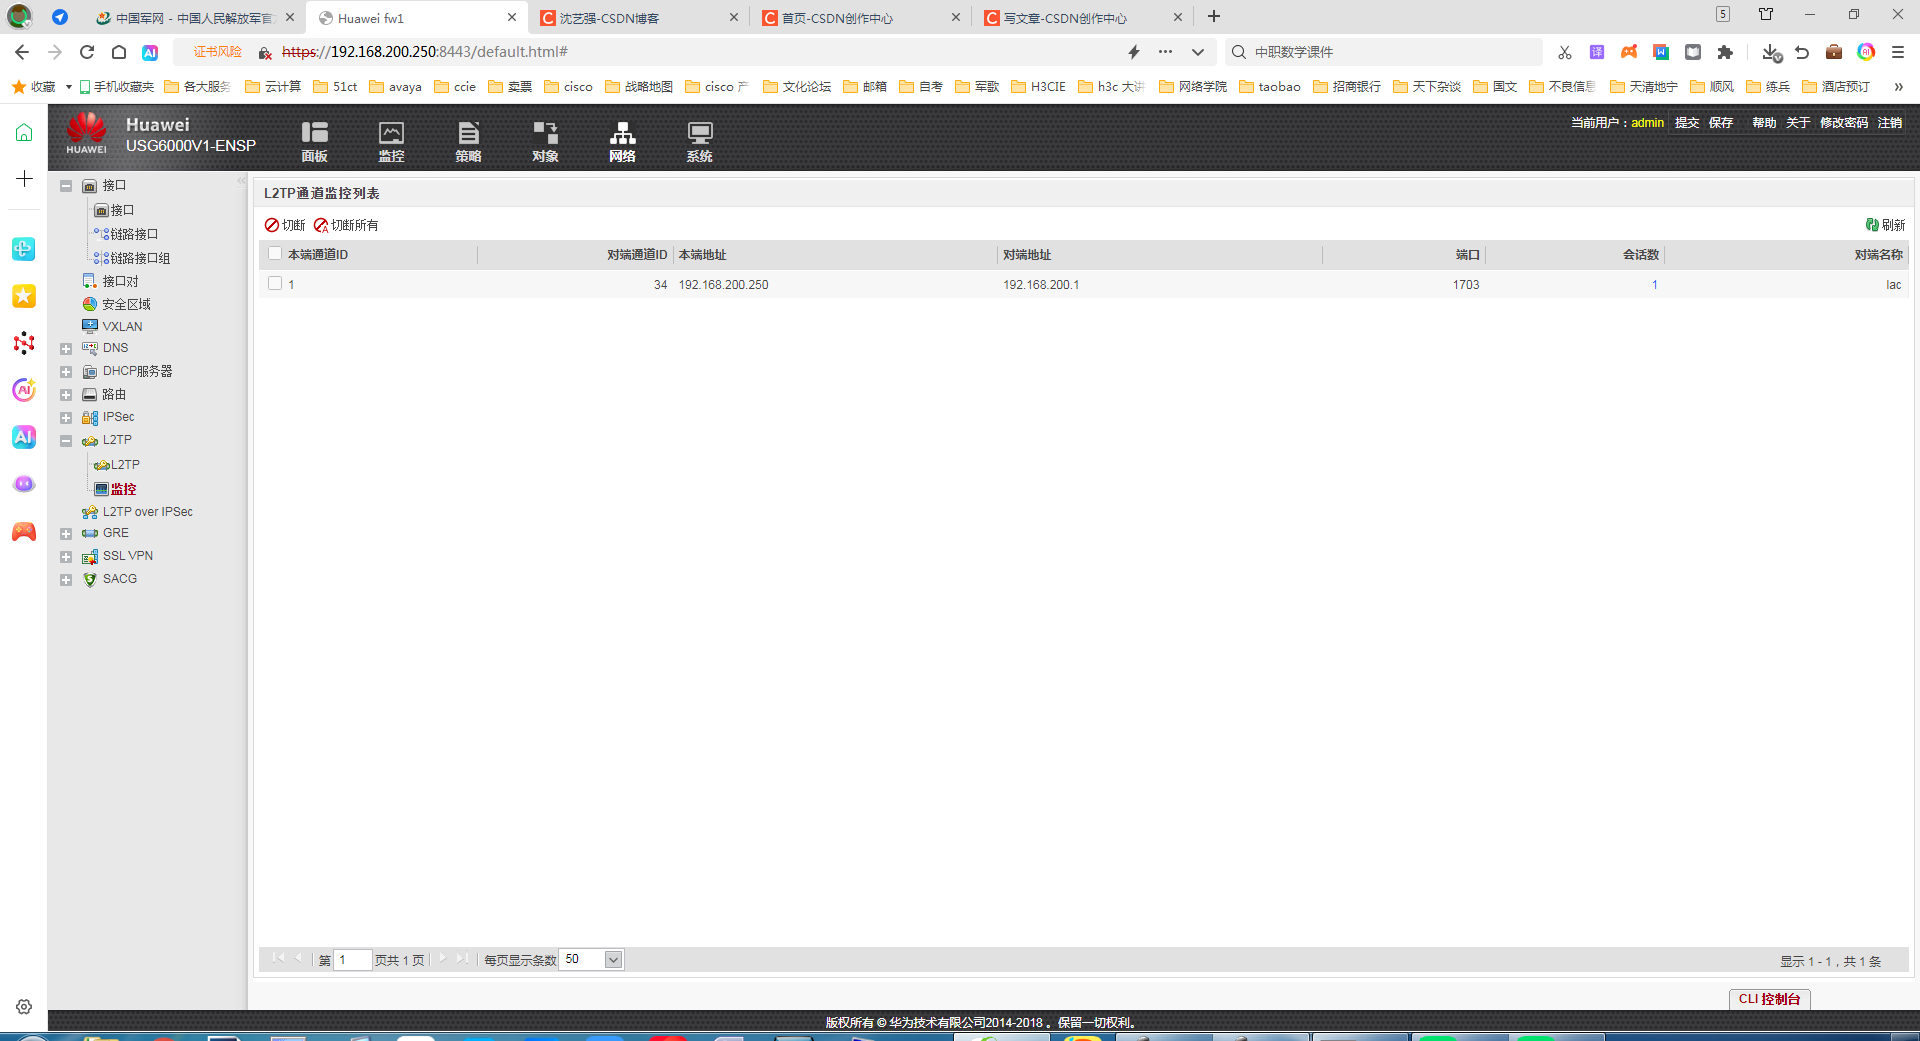Click the 提交 commit link
This screenshot has height=1041, width=1920.
[x=1687, y=123]
